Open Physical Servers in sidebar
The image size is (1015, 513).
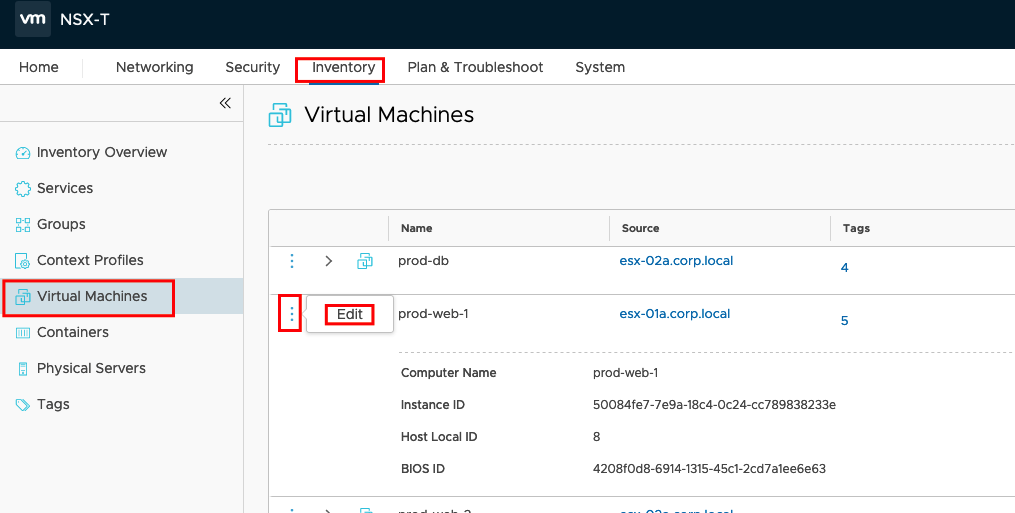point(91,369)
